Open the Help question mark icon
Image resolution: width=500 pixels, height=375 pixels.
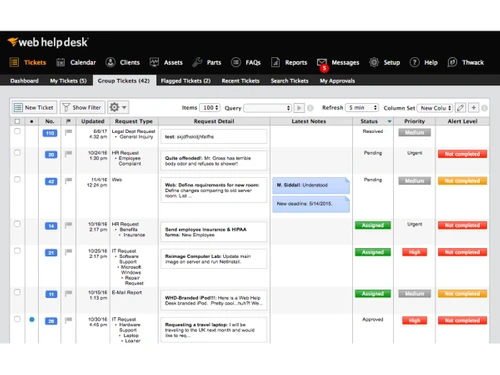coord(414,62)
